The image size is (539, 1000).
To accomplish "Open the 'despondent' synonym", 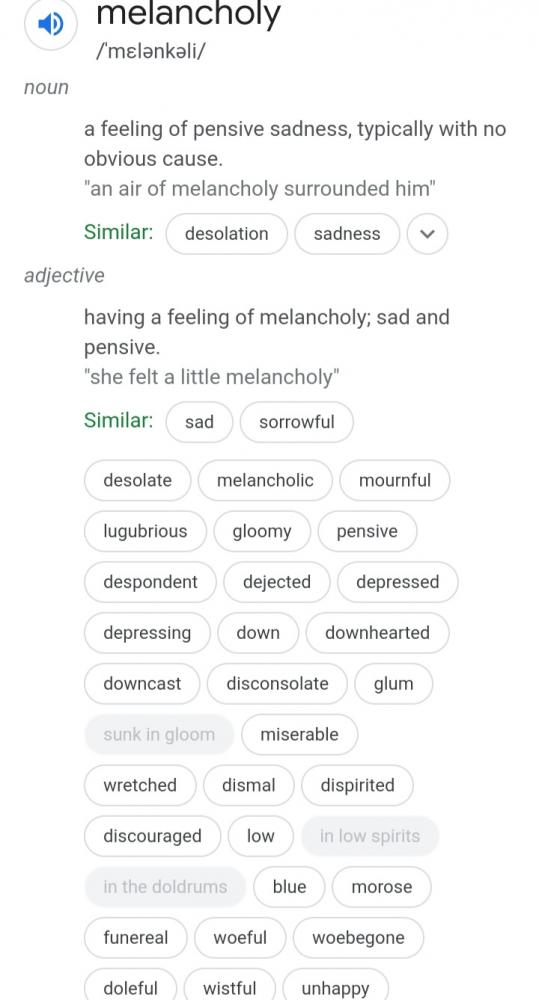I will 151,582.
